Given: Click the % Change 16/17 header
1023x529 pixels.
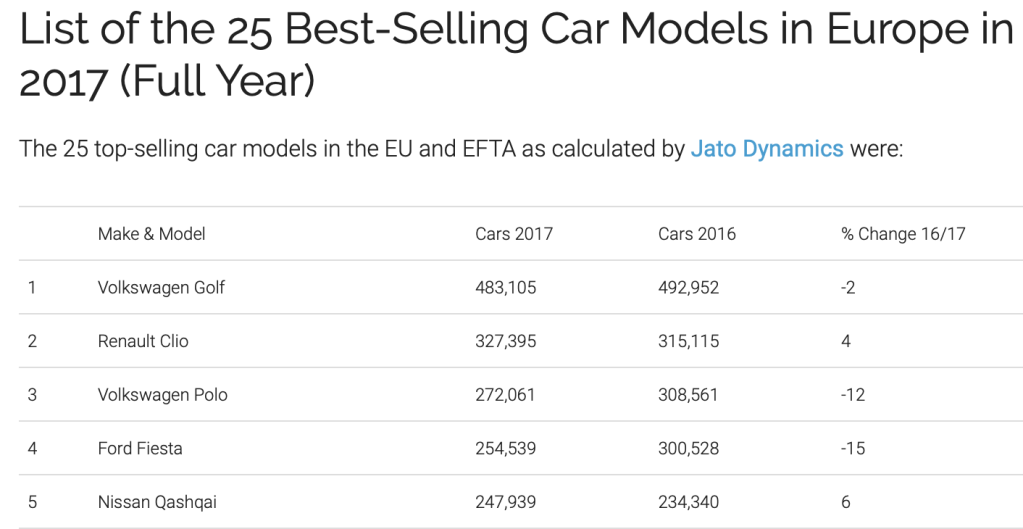Looking at the screenshot, I should click(903, 234).
